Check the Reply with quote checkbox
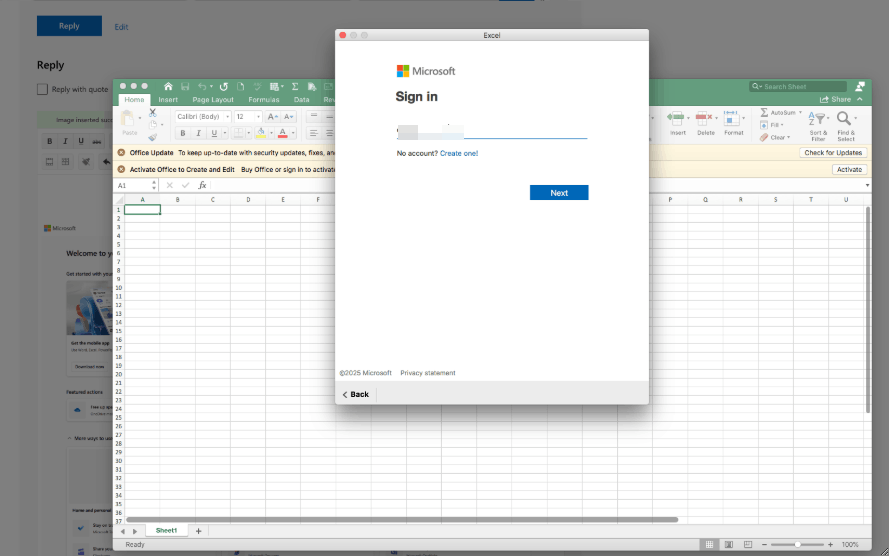889x556 pixels. pos(43,89)
